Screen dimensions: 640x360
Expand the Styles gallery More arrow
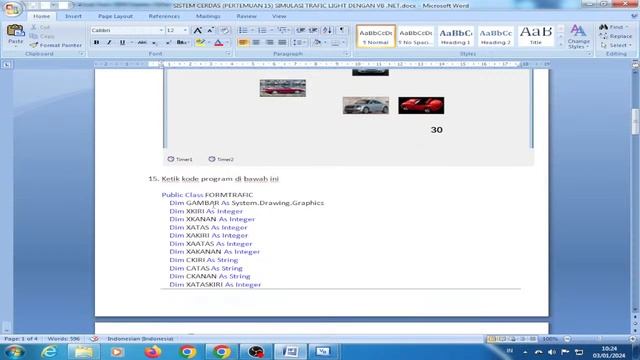(560, 44)
